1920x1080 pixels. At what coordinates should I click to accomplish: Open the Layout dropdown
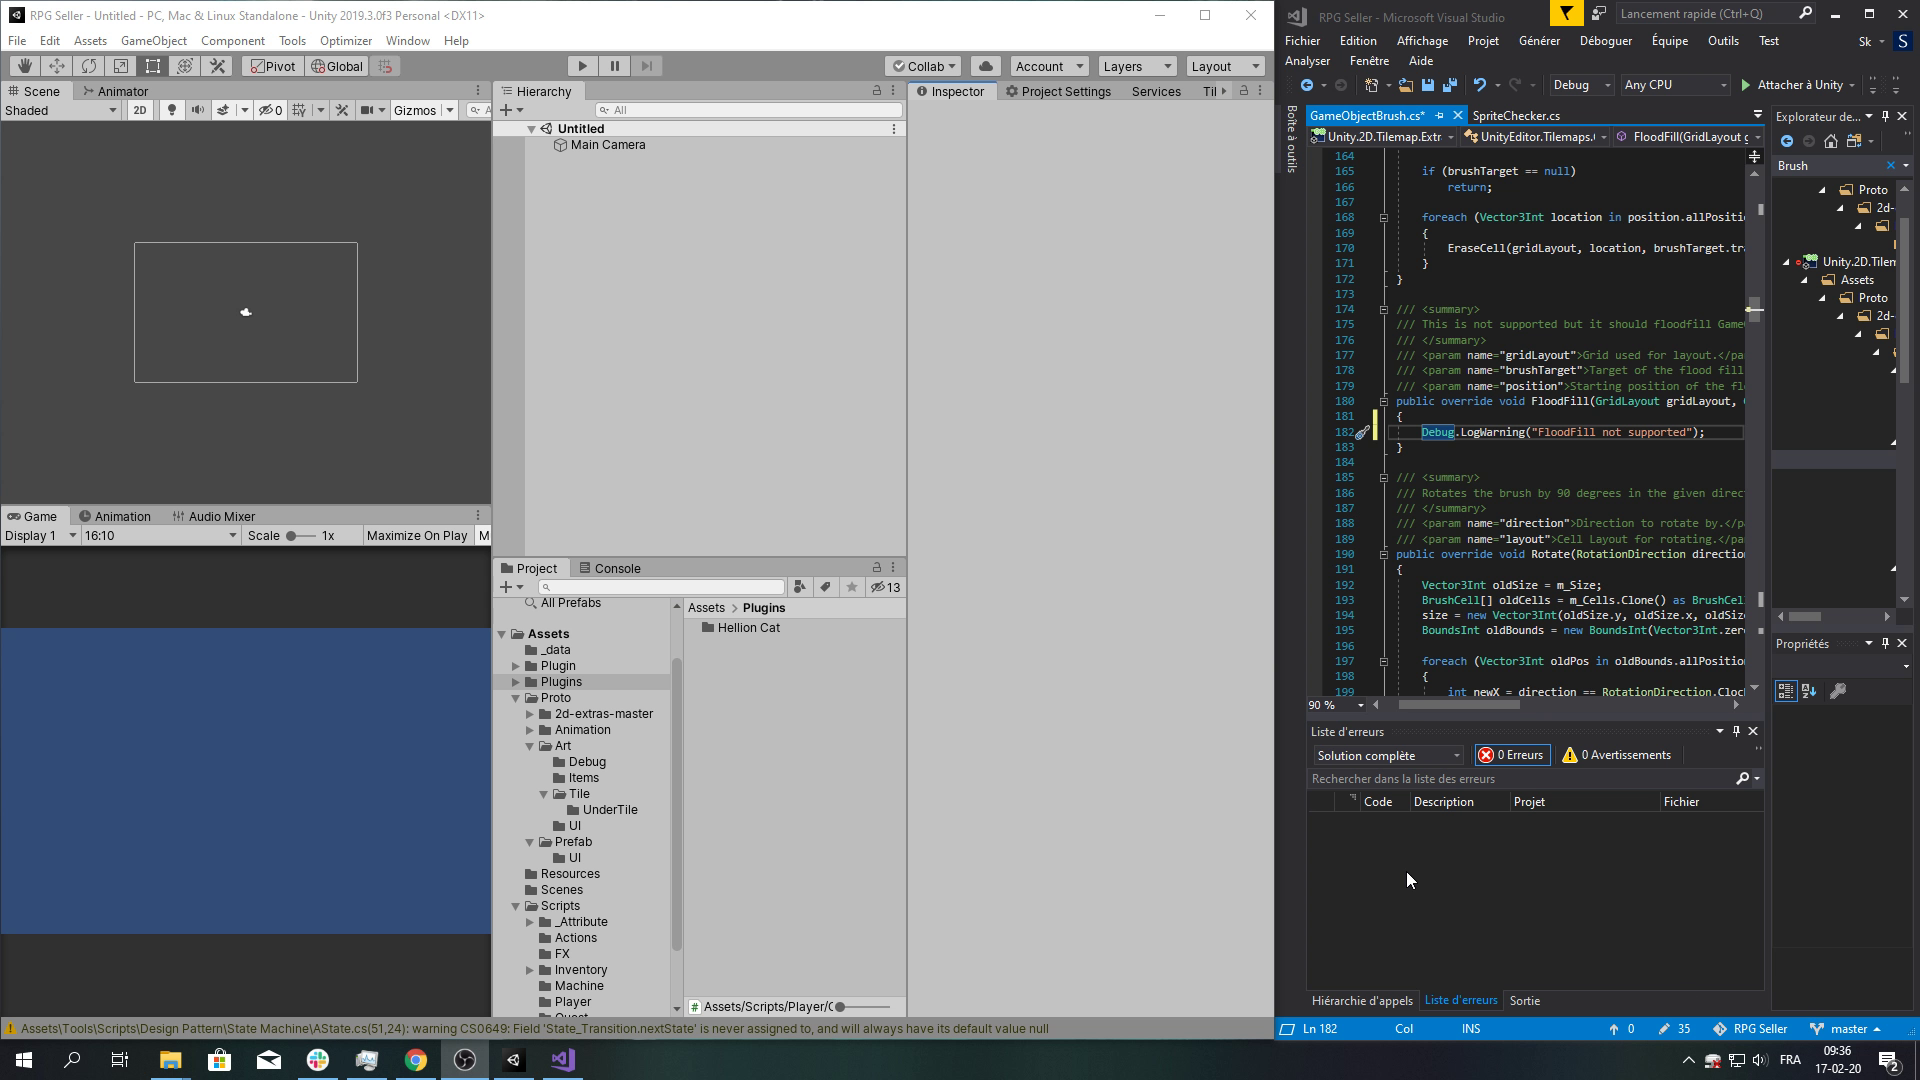(x=1225, y=66)
